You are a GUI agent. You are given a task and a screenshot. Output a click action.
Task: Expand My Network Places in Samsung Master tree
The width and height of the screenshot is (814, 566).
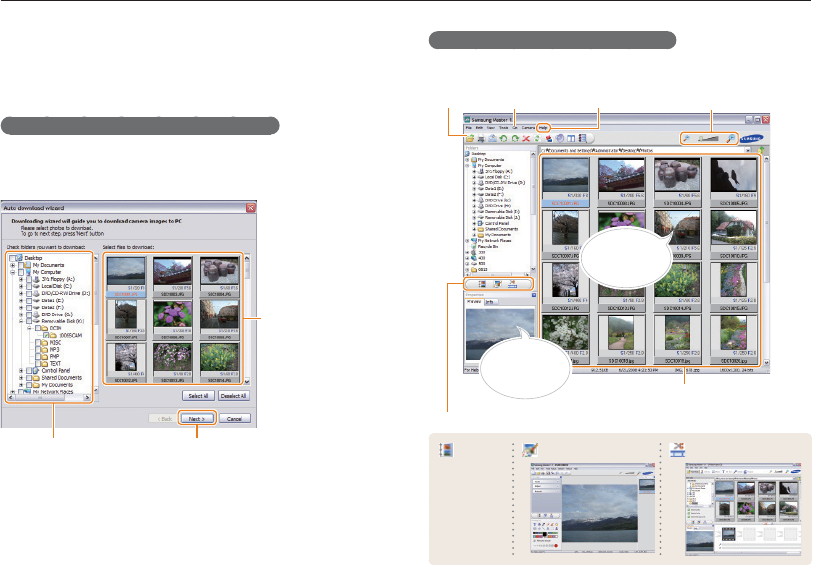click(468, 241)
